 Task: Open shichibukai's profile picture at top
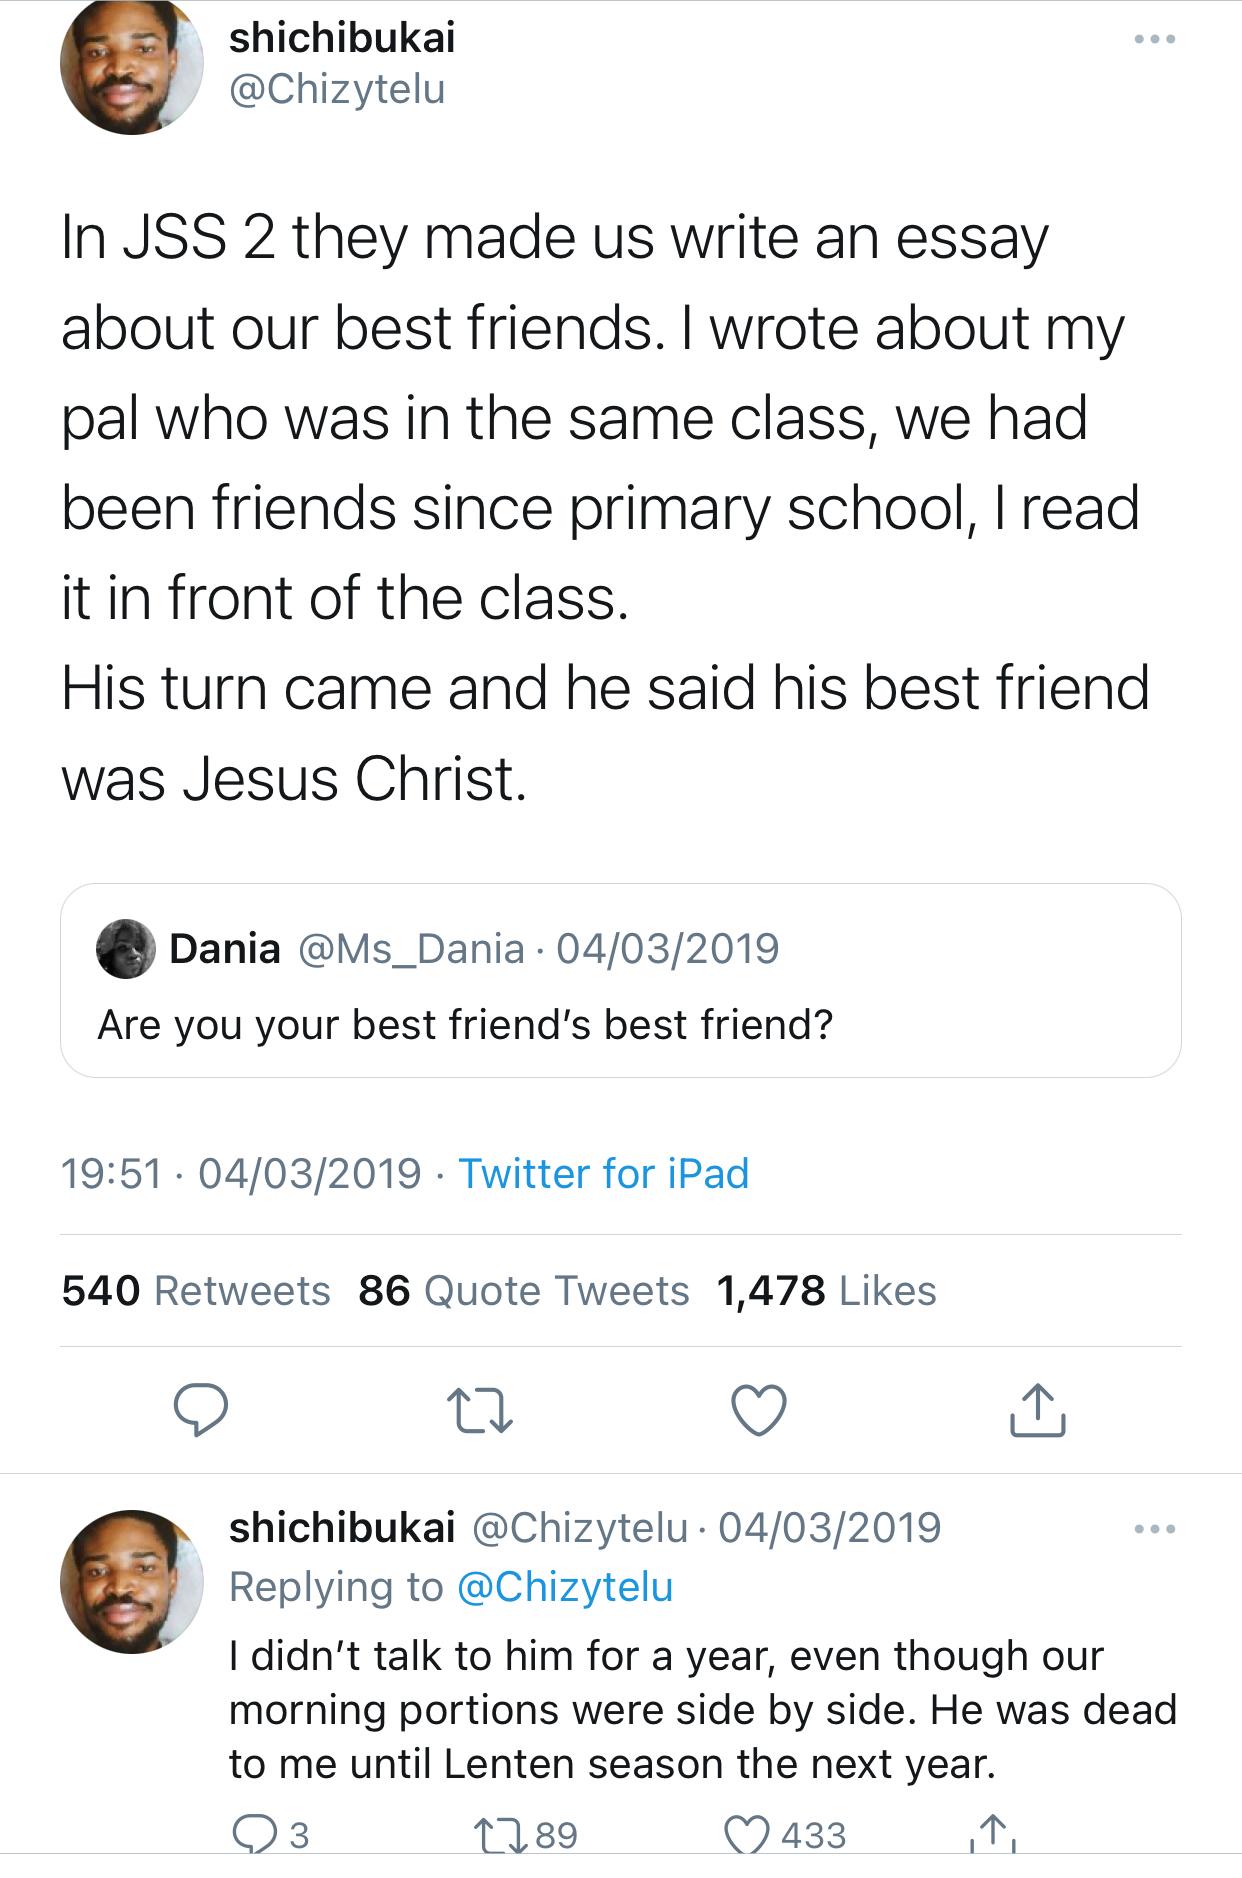tap(131, 64)
